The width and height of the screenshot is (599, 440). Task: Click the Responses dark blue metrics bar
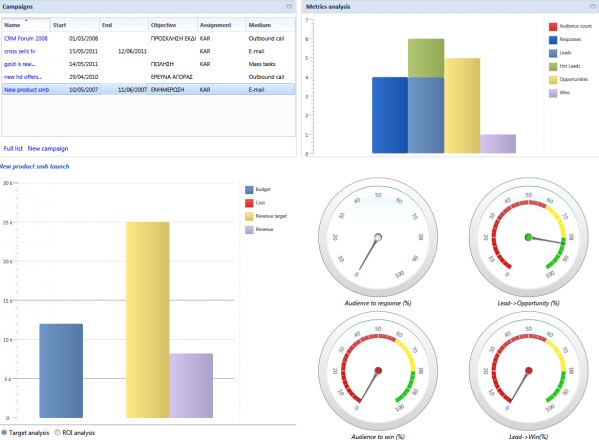(x=390, y=115)
